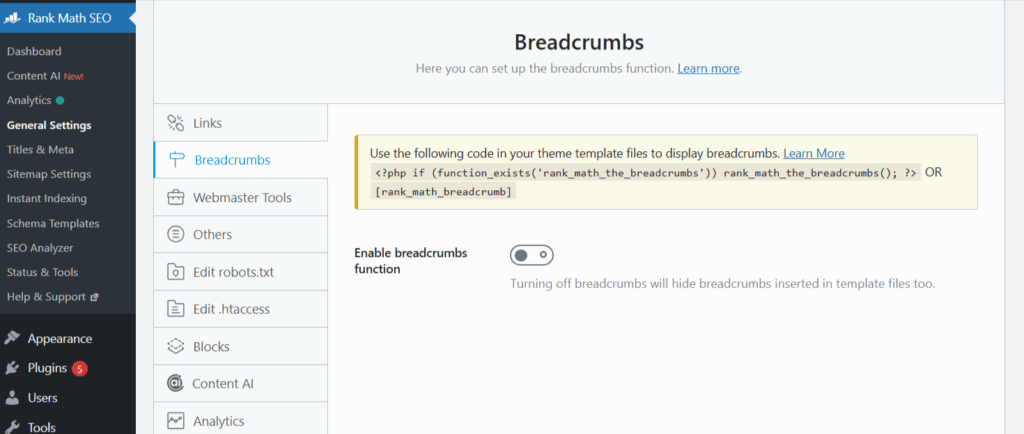Select the Breadcrumbs signpost icon
The image size is (1024, 434).
[176, 160]
